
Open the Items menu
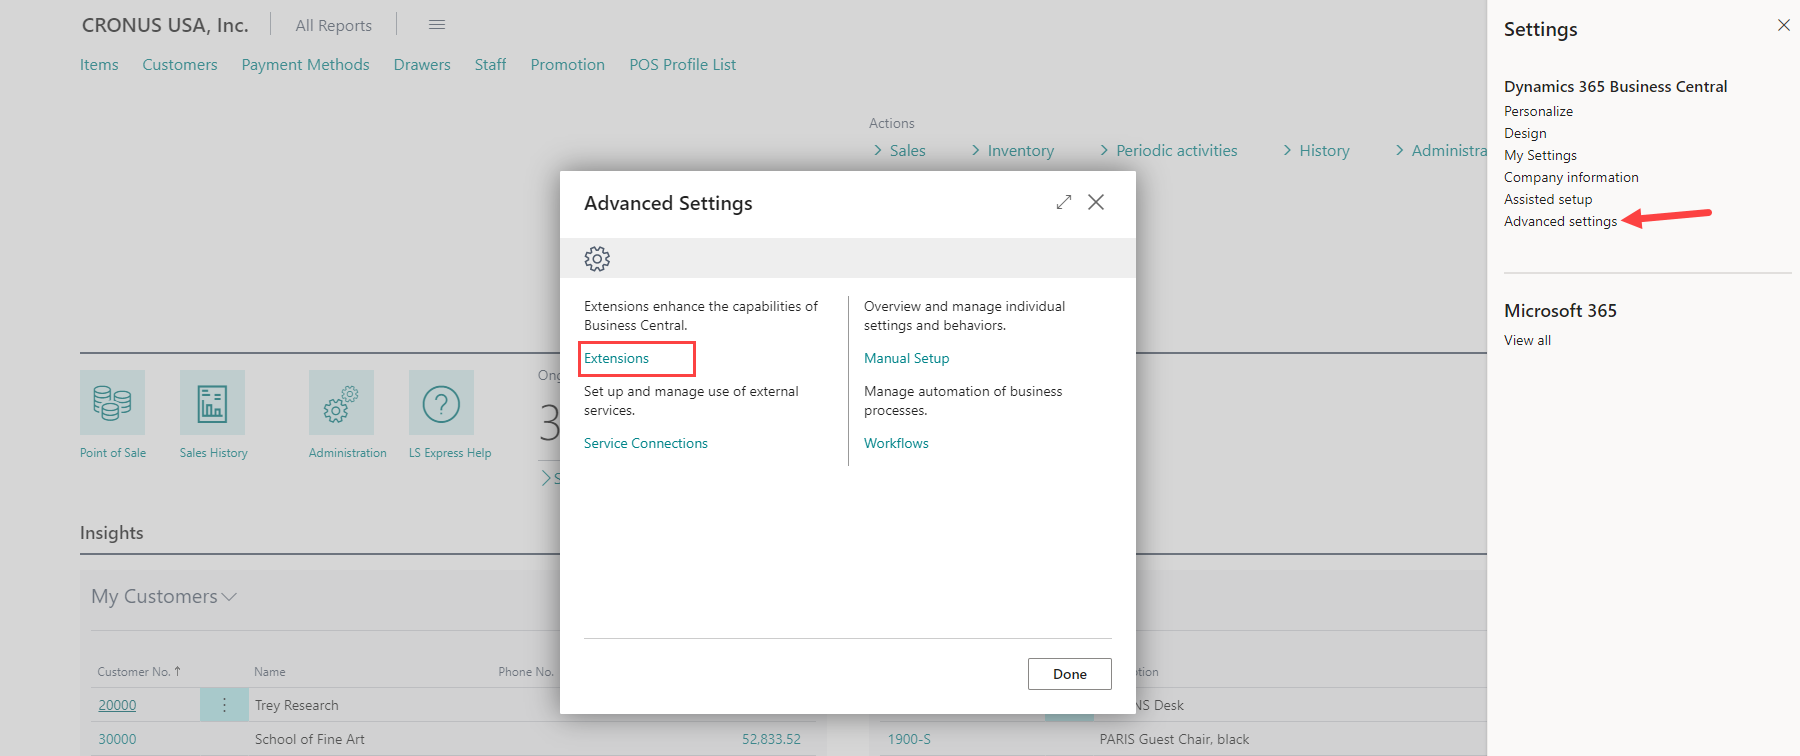[x=99, y=65]
